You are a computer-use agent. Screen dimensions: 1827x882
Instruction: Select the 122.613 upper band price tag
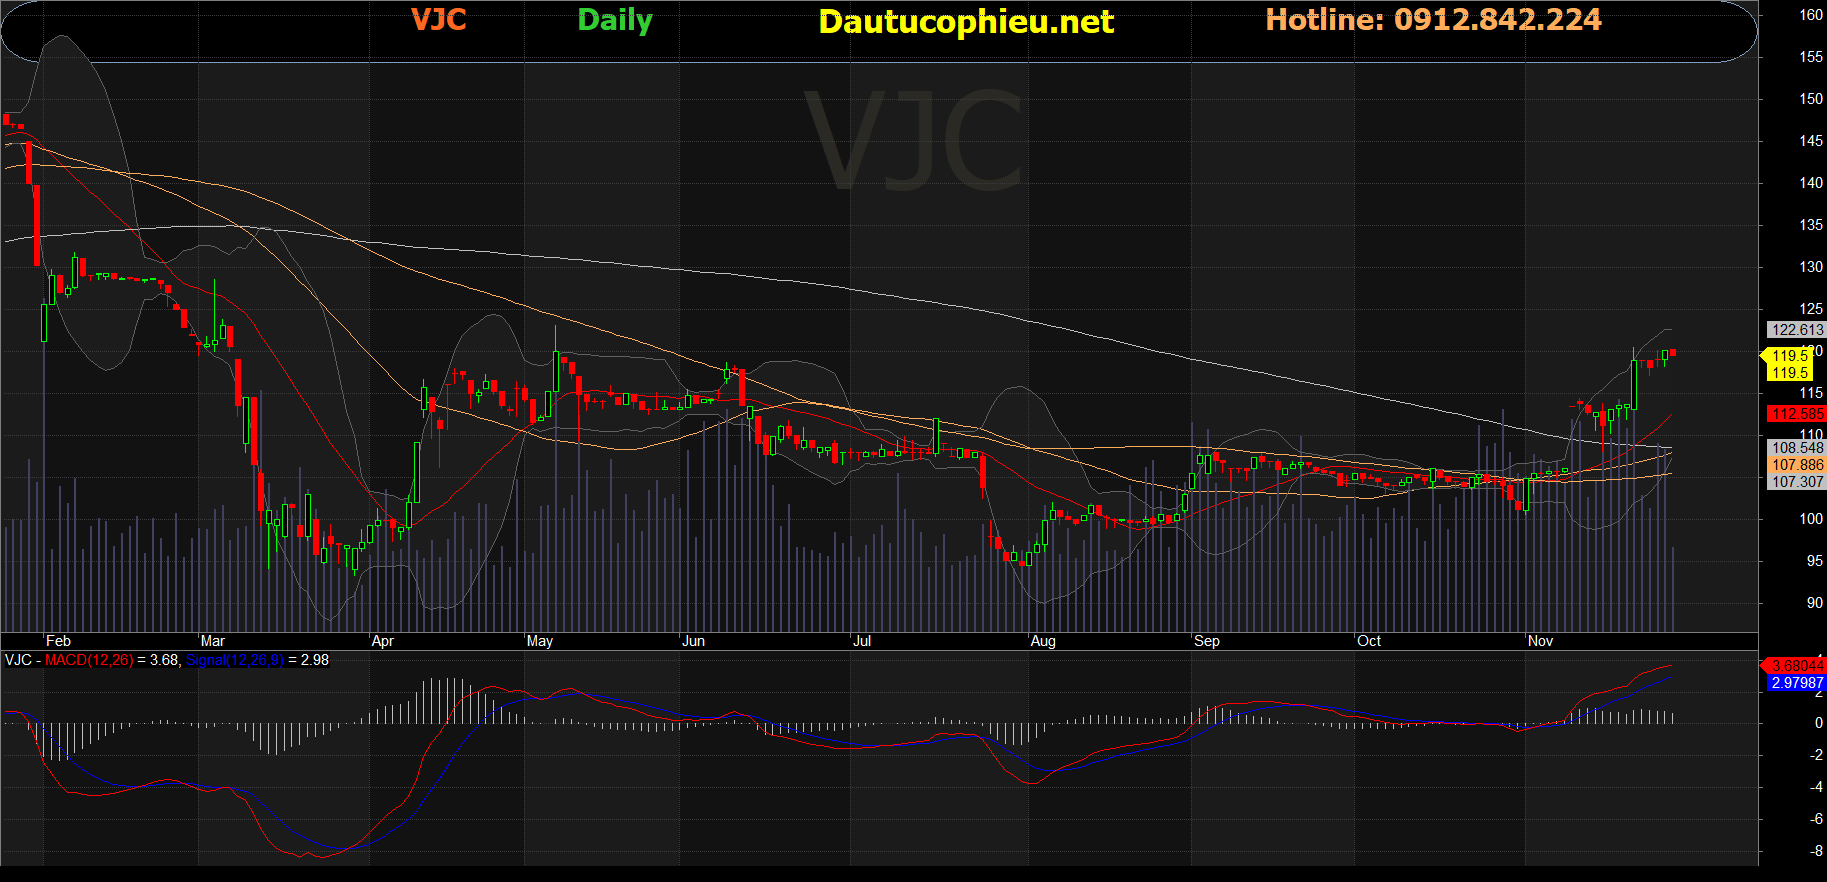pyautogui.click(x=1797, y=330)
